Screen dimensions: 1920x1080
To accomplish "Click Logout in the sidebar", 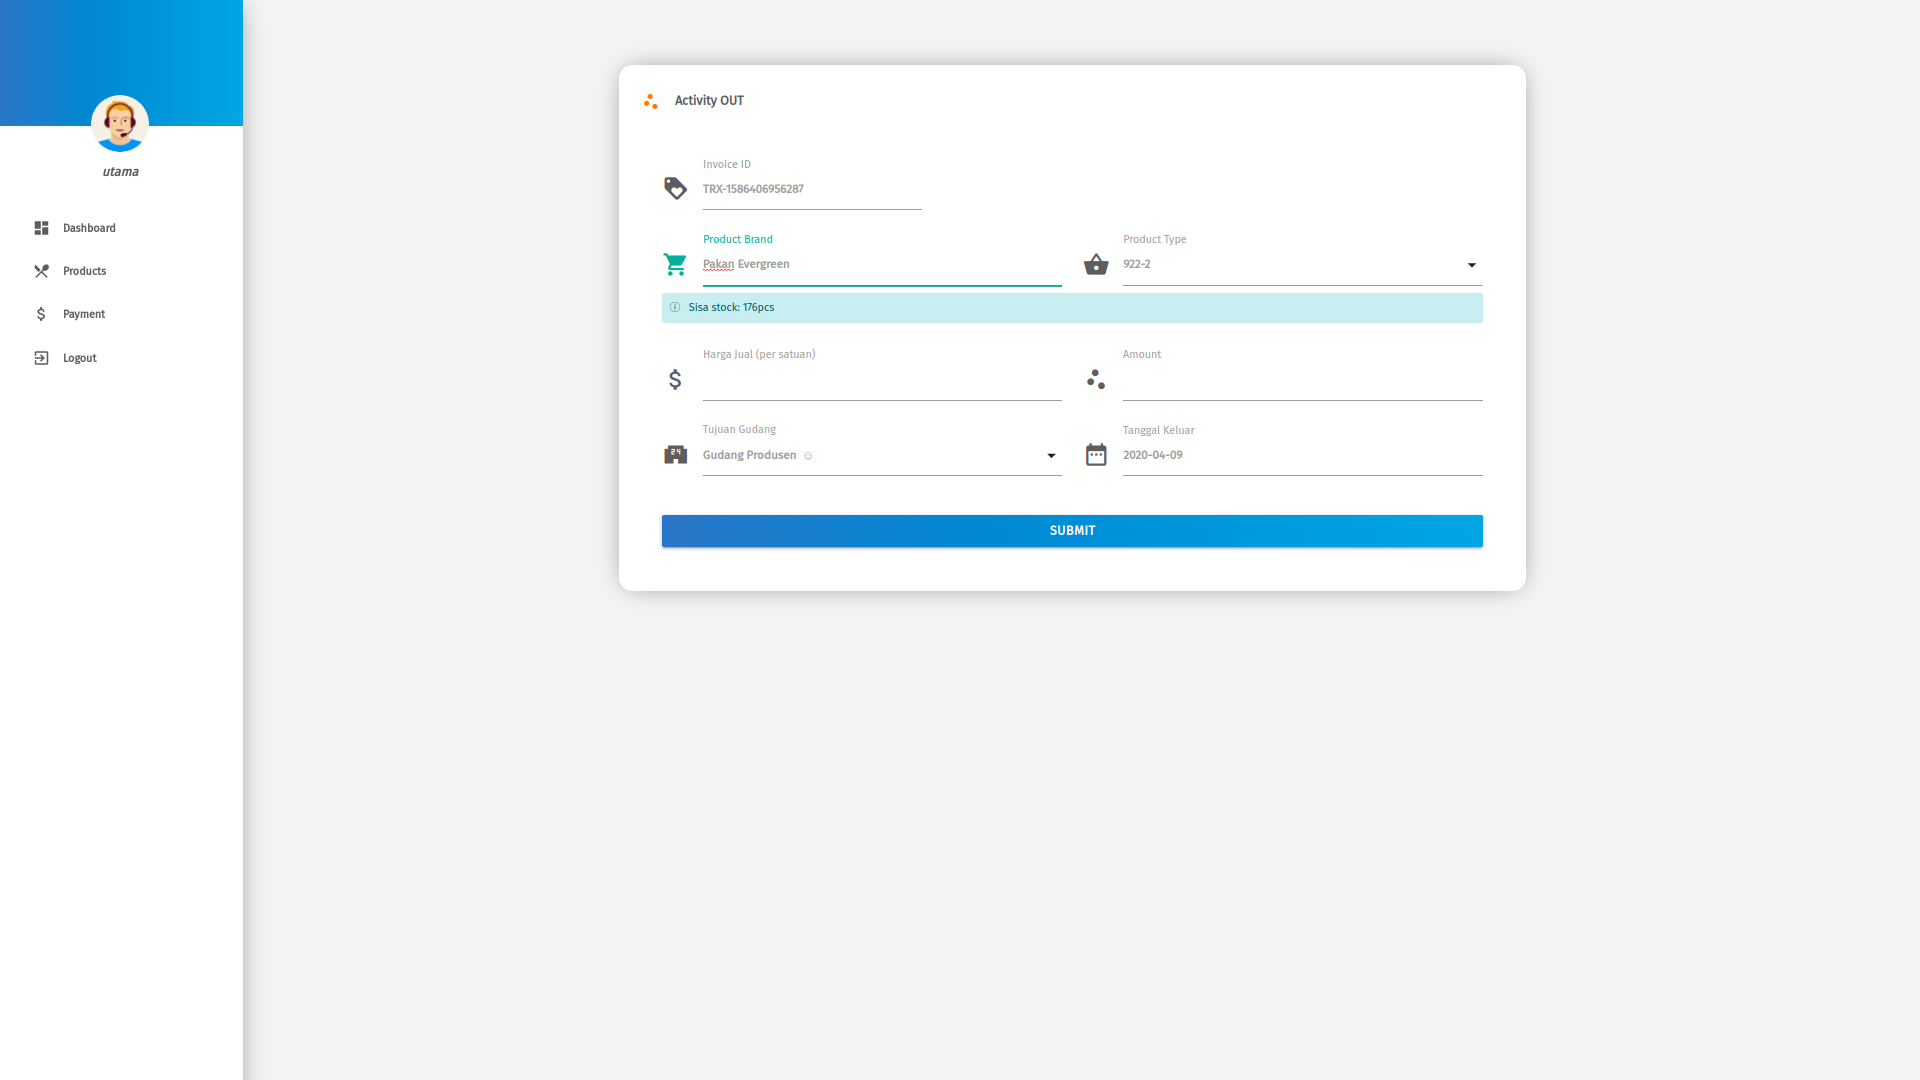I will click(x=79, y=358).
